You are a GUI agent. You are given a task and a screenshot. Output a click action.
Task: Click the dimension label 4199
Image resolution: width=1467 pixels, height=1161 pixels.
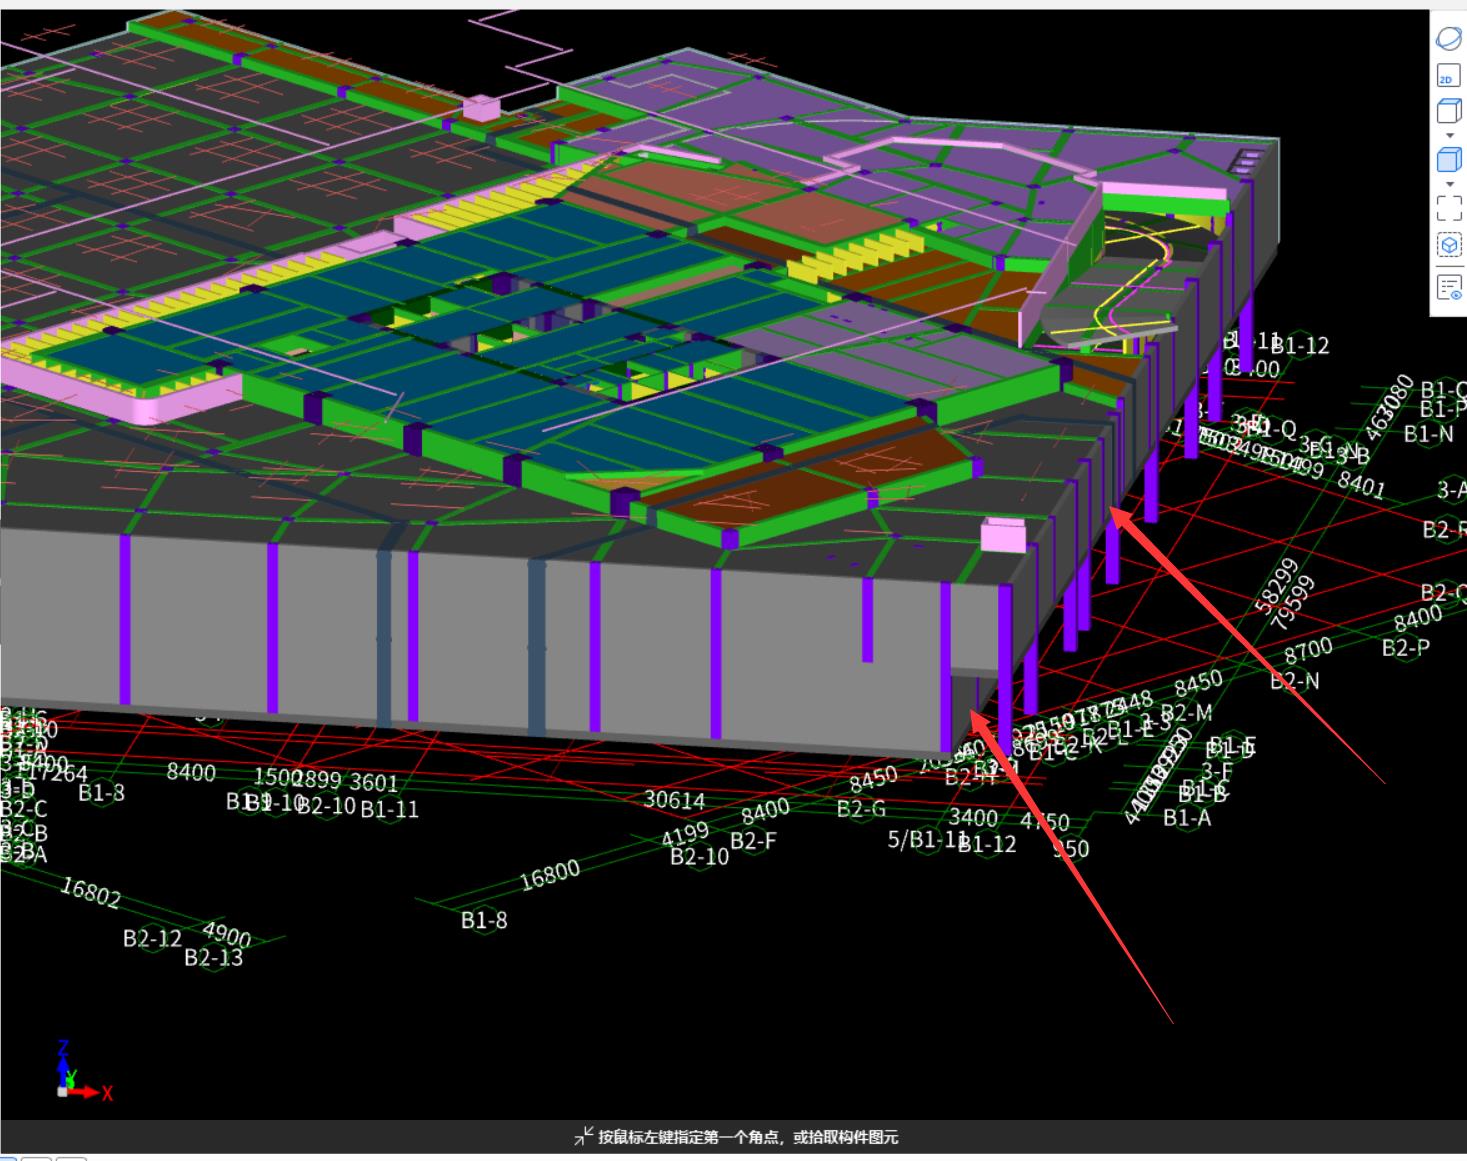(685, 834)
